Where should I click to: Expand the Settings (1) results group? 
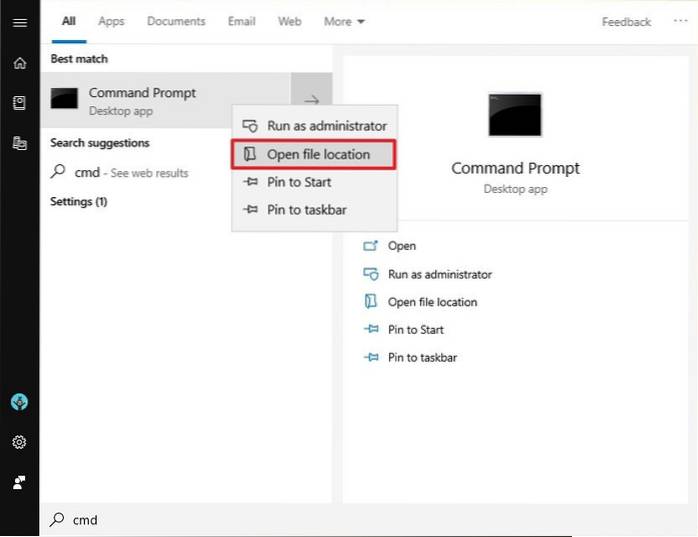pos(79,202)
